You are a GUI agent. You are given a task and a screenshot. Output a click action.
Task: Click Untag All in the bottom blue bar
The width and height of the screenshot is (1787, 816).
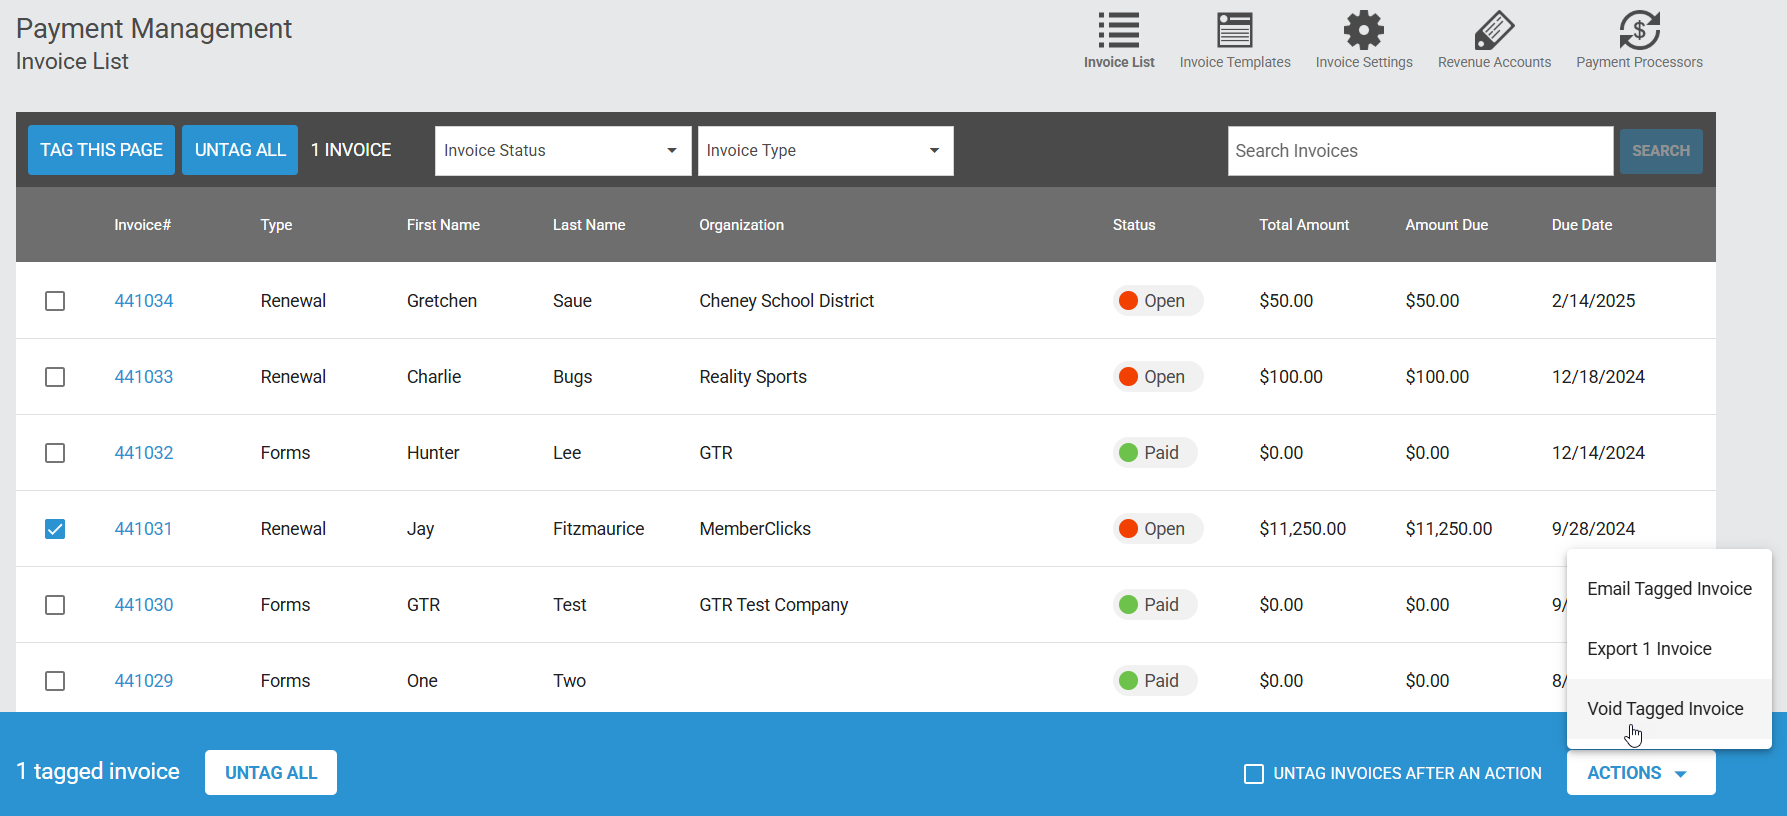[271, 773]
